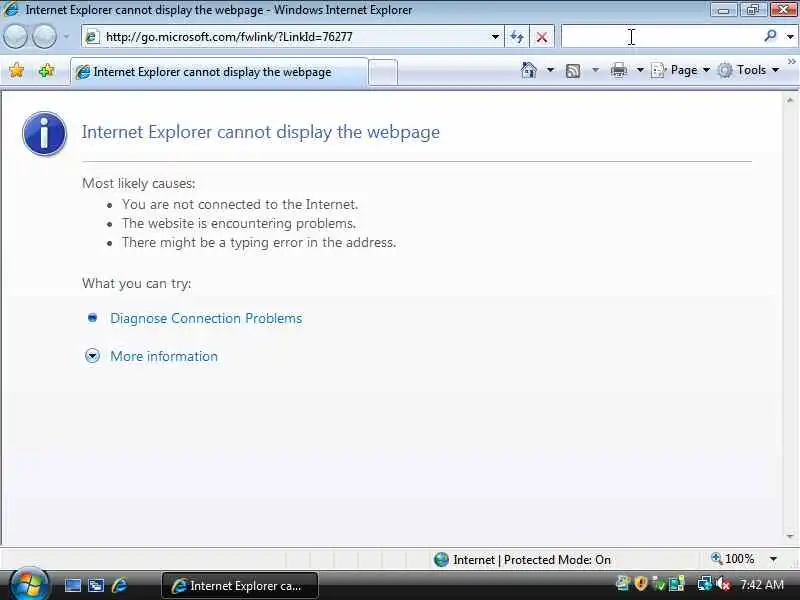Open the Favorites Center star icon
Viewport: 800px width, 600px height.
click(x=16, y=70)
